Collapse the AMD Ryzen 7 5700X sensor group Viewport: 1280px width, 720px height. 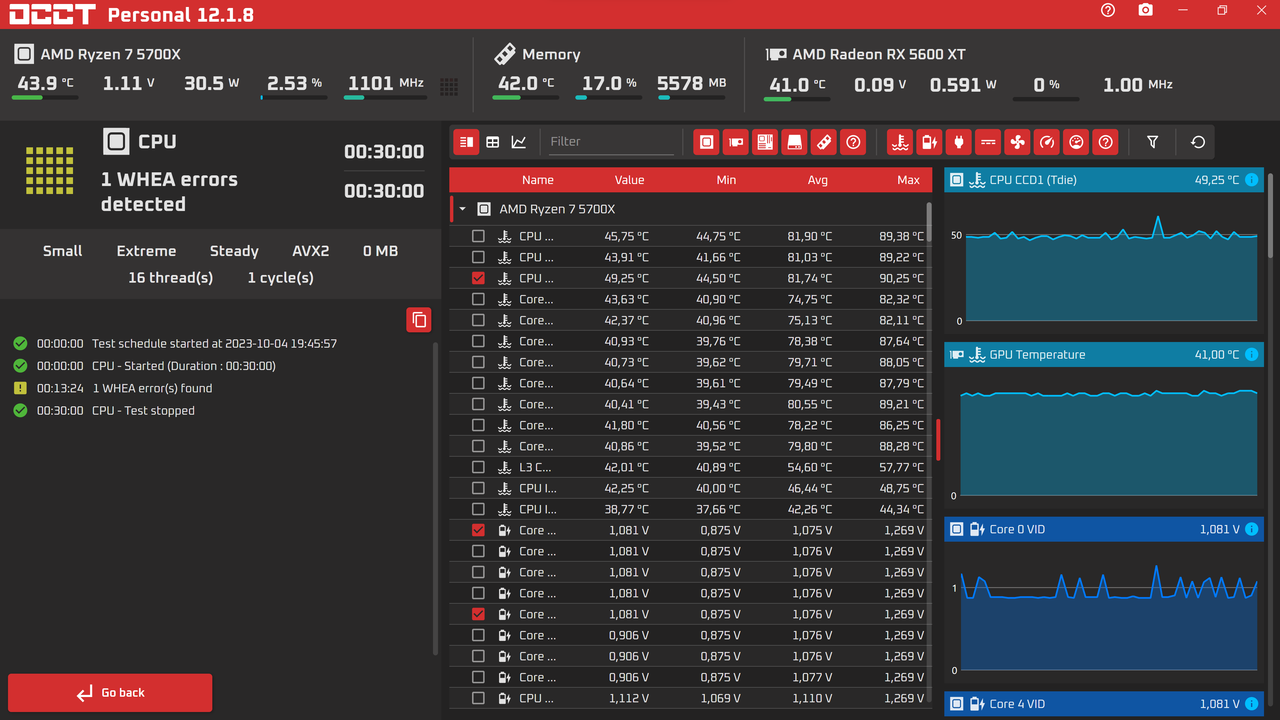point(462,209)
